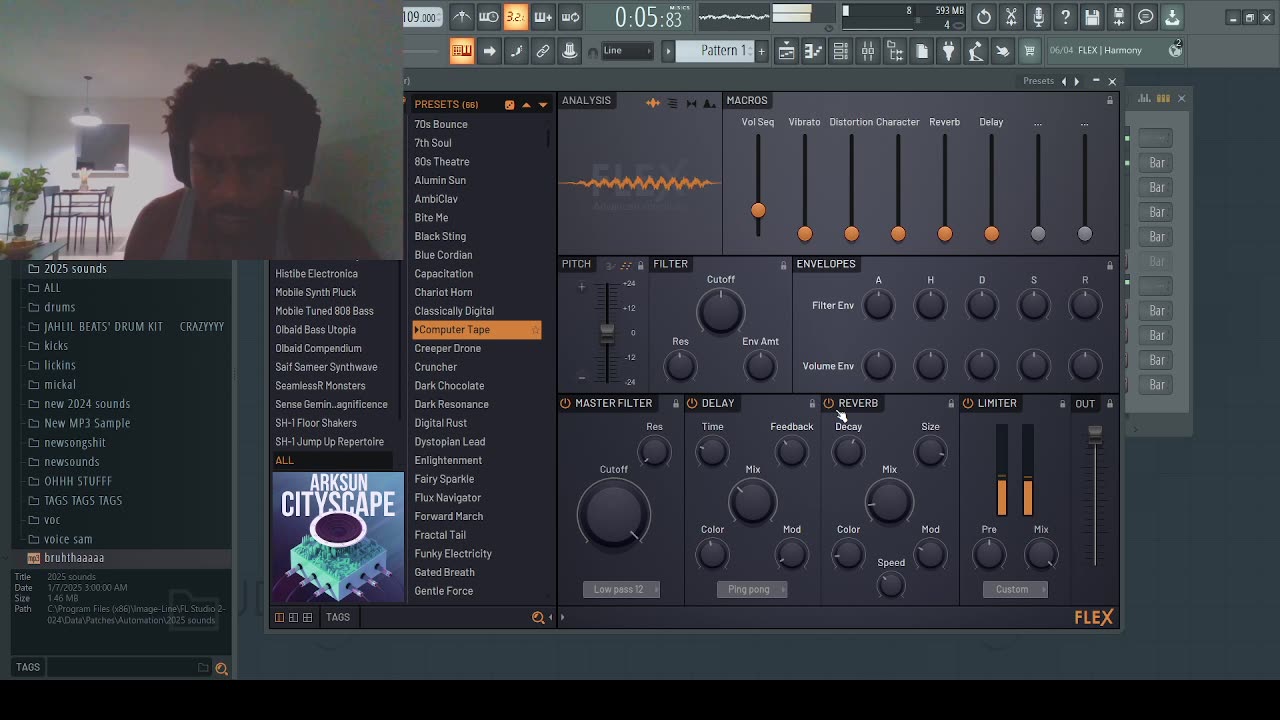Toggle Master Filter power button
Image resolution: width=1280 pixels, height=720 pixels.
566,403
